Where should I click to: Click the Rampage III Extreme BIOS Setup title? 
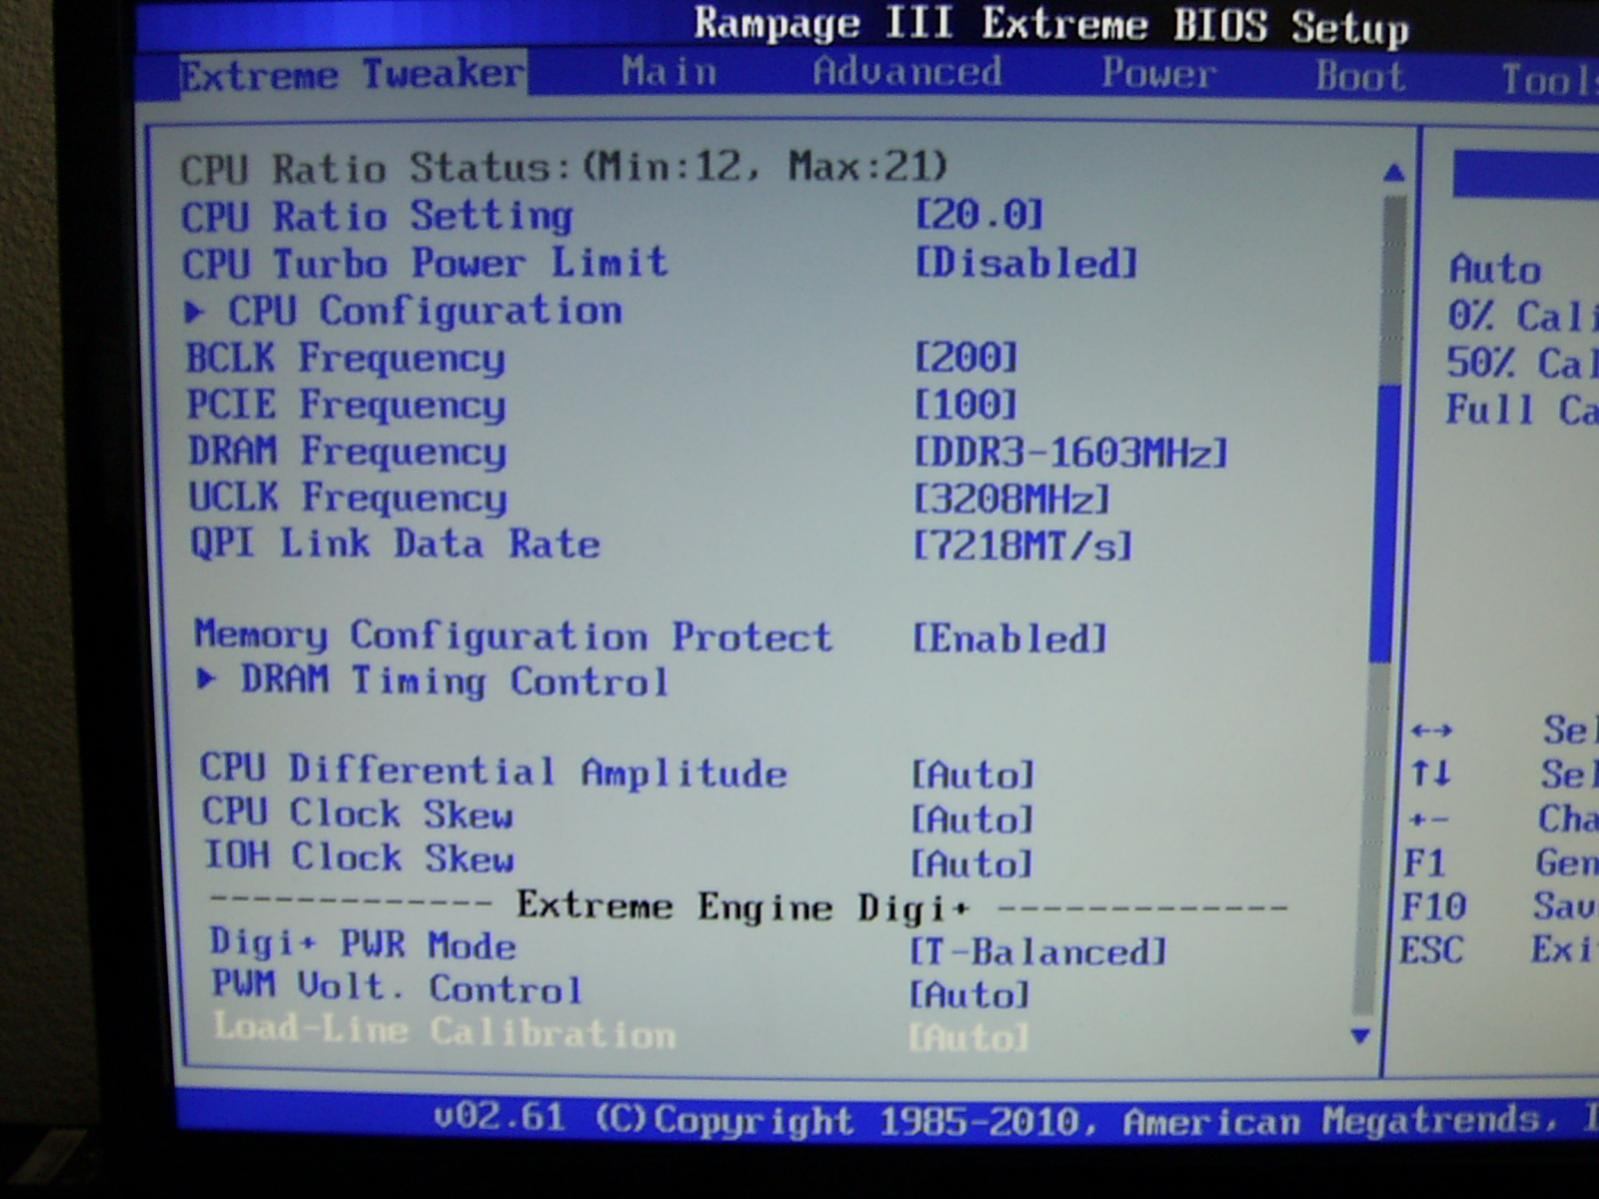(x=1051, y=24)
